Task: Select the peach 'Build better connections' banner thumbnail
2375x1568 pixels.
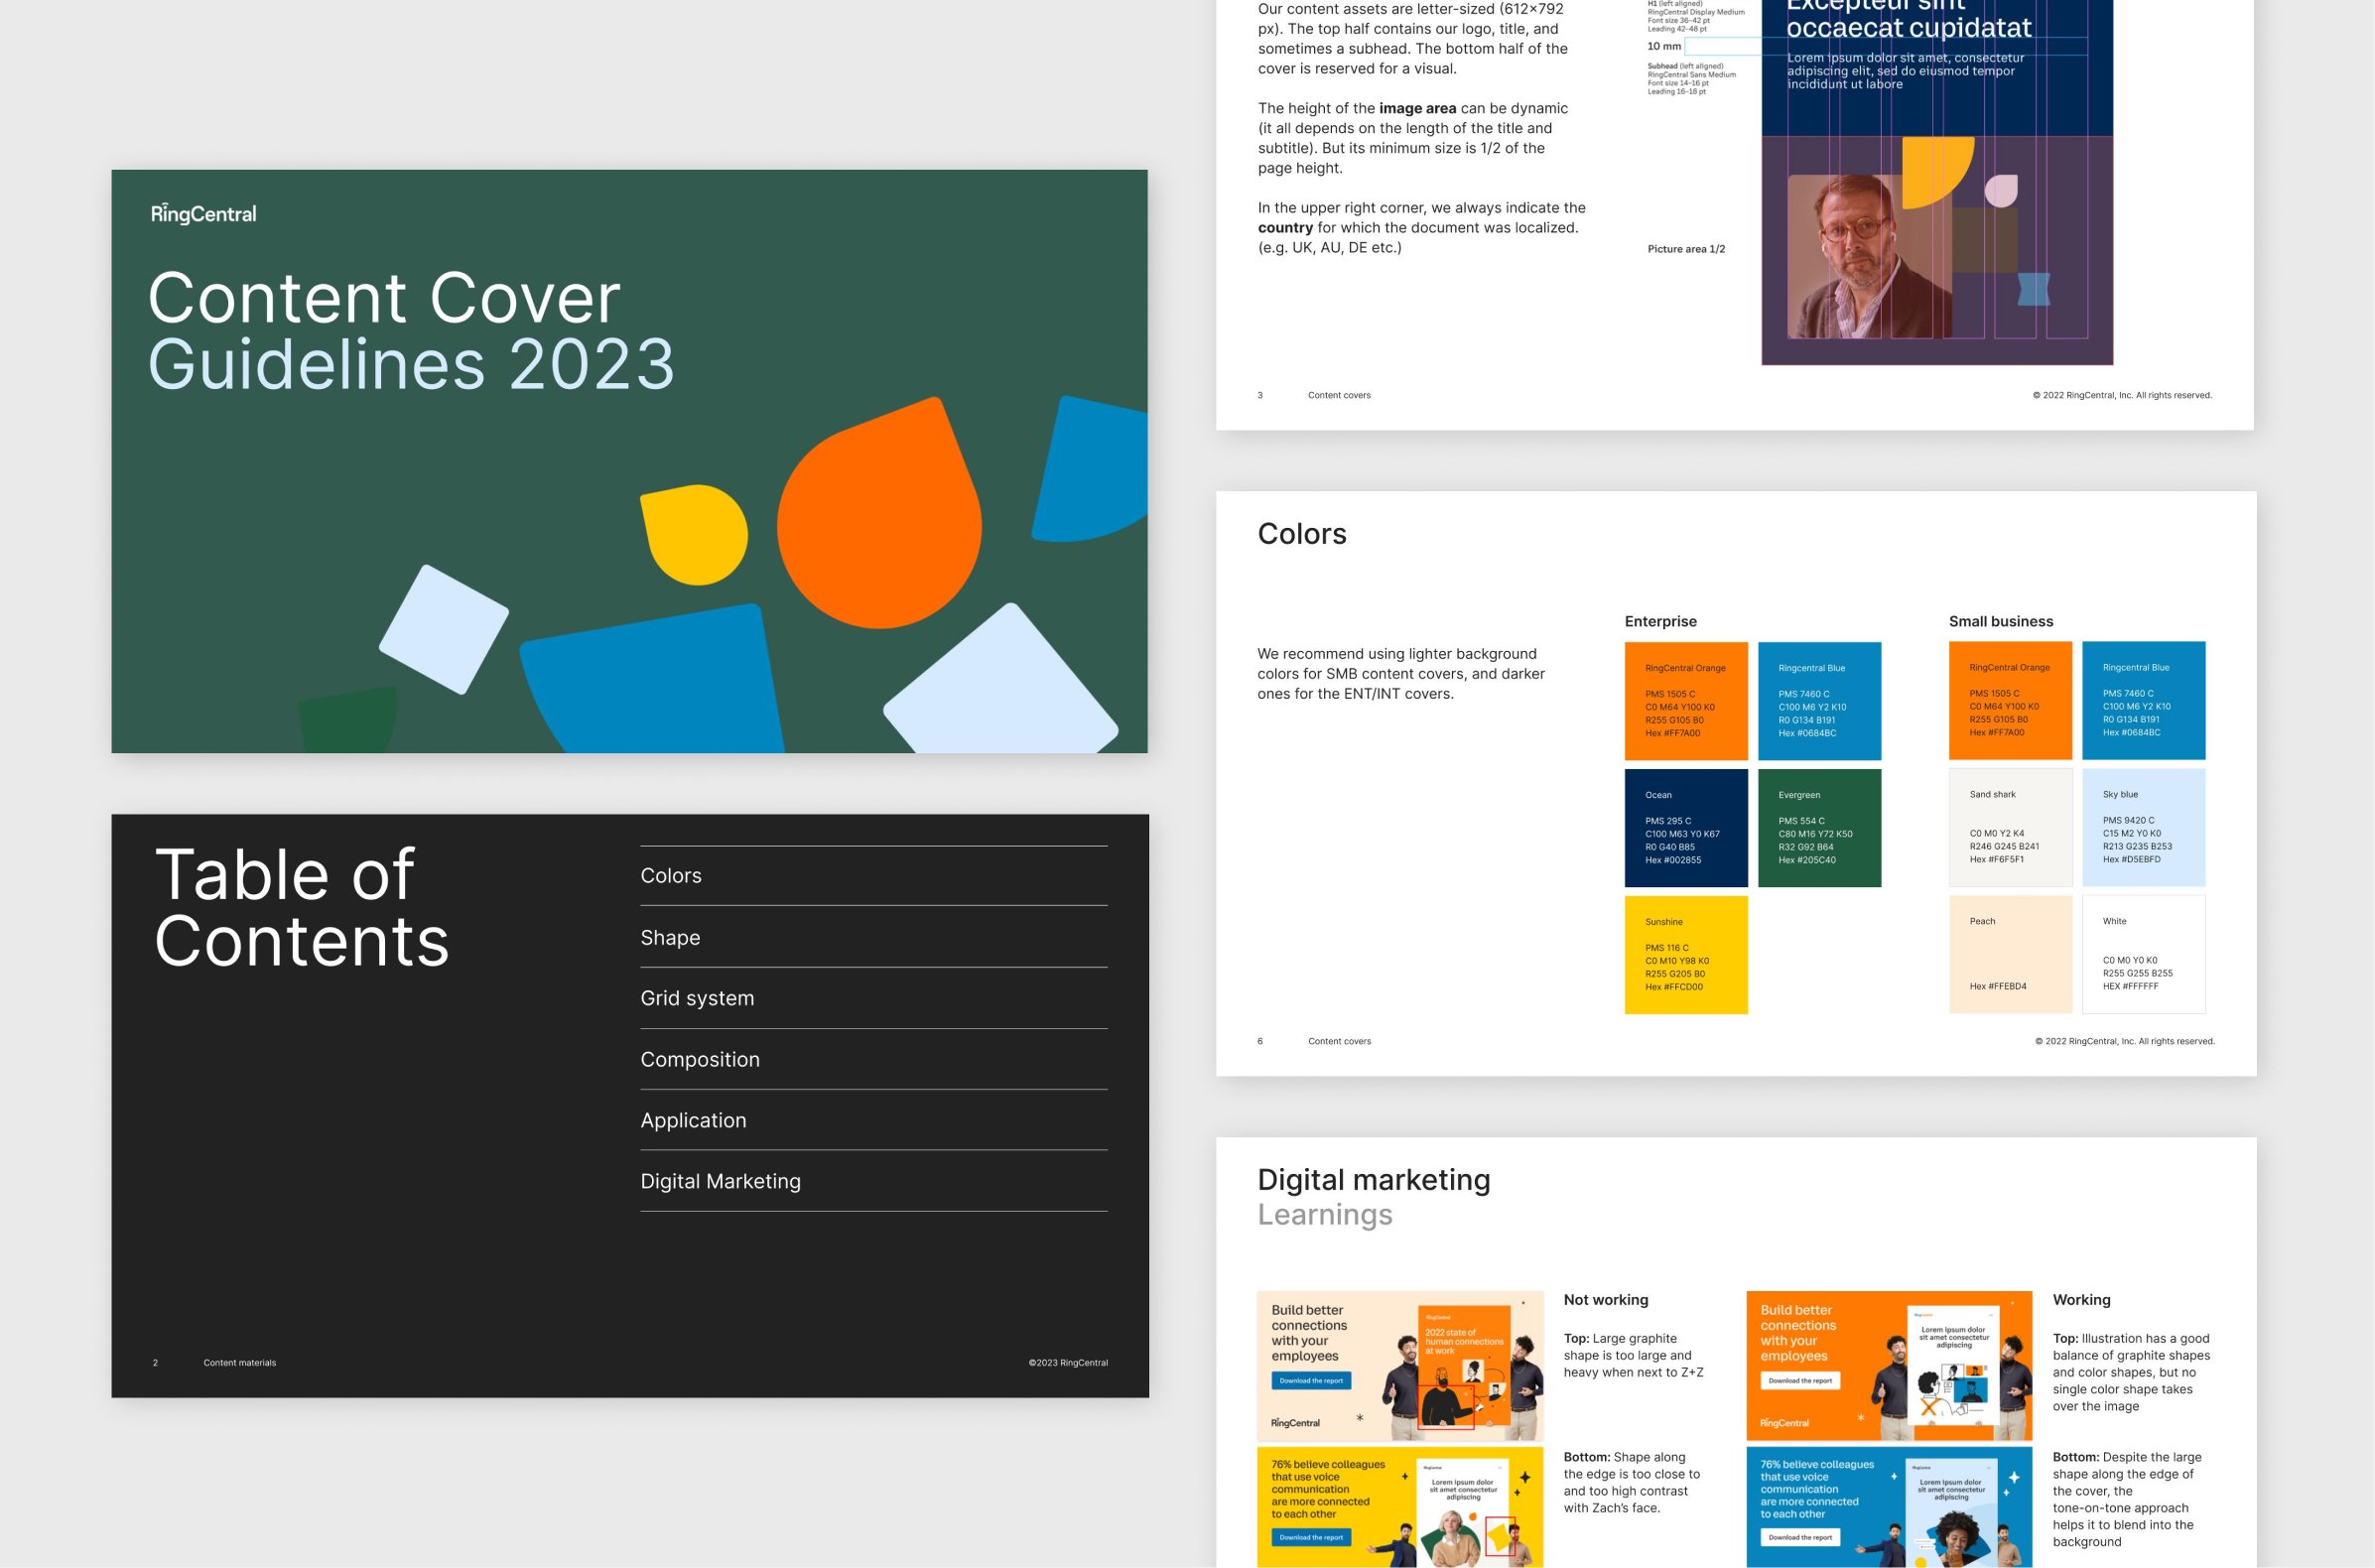Action: click(1400, 1366)
